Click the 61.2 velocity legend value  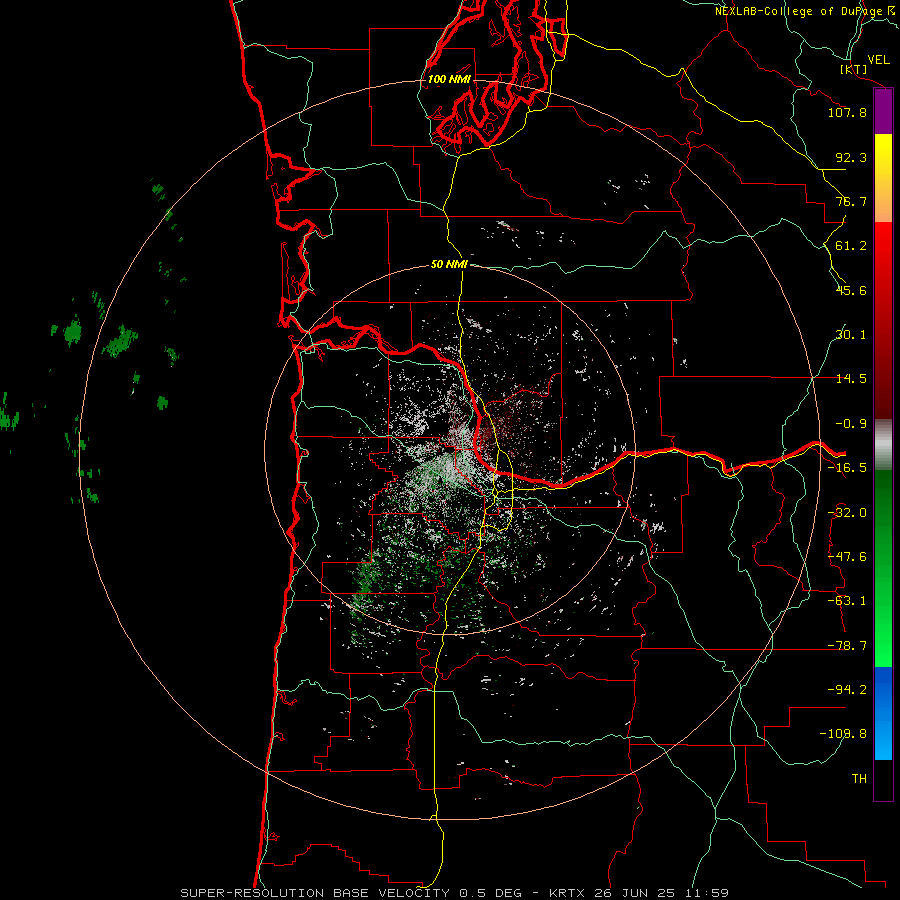(x=851, y=246)
